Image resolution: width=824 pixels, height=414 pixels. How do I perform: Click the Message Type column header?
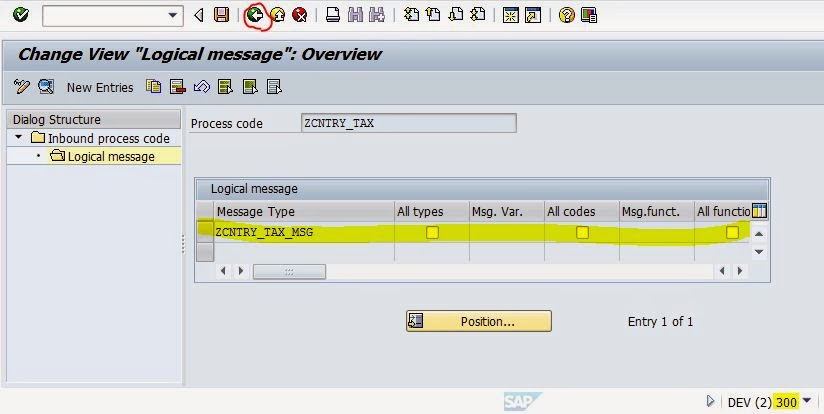(304, 211)
